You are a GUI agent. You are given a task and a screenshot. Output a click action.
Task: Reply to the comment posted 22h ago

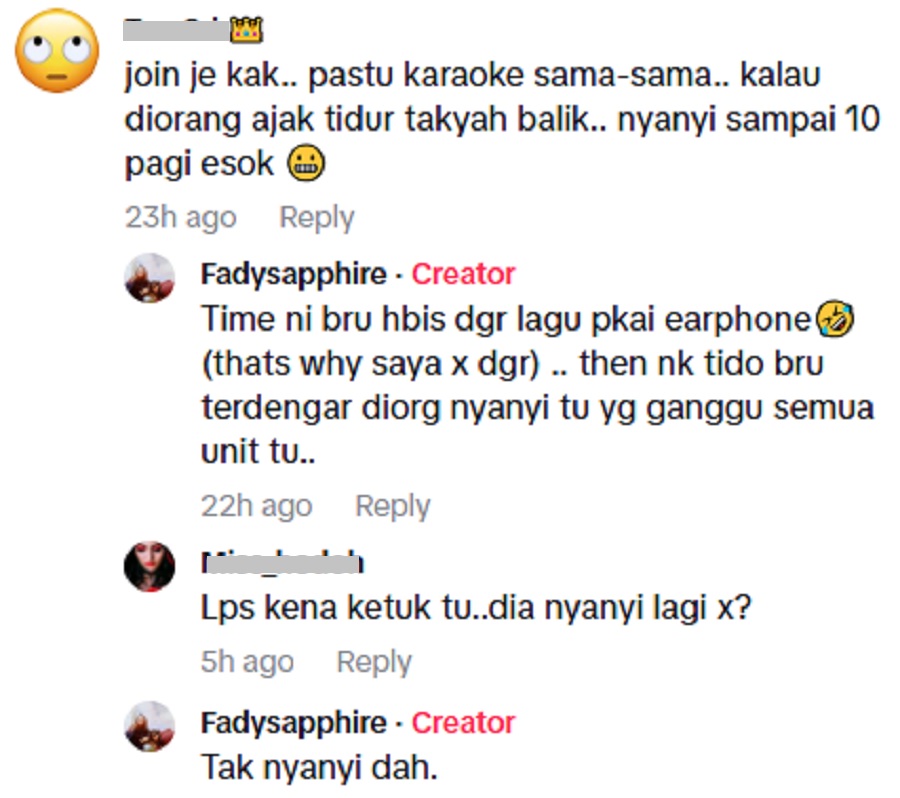pos(393,506)
